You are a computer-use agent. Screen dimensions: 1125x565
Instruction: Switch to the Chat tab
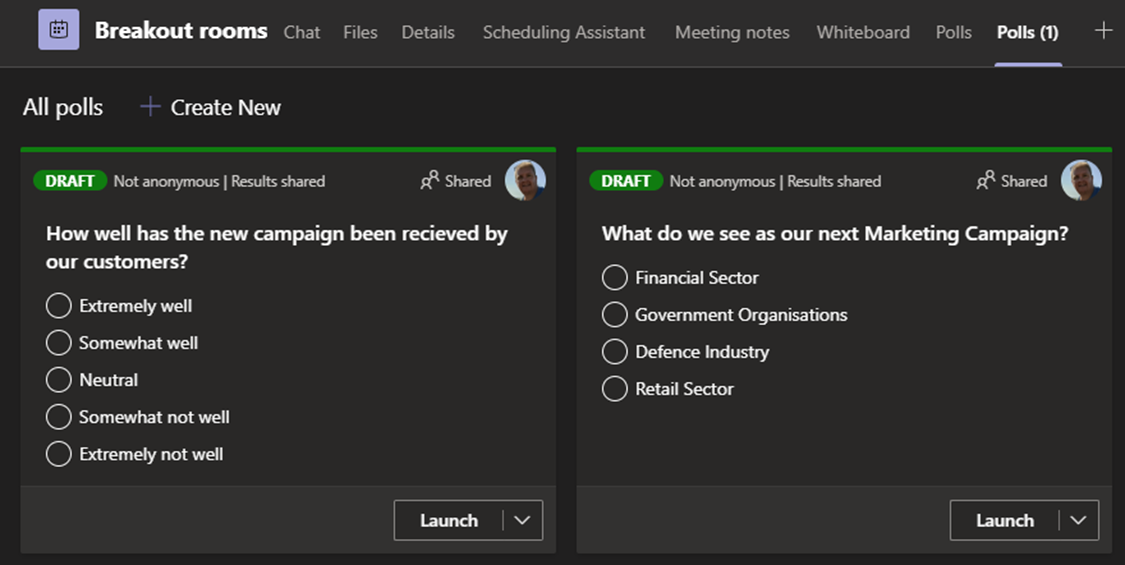click(x=302, y=32)
